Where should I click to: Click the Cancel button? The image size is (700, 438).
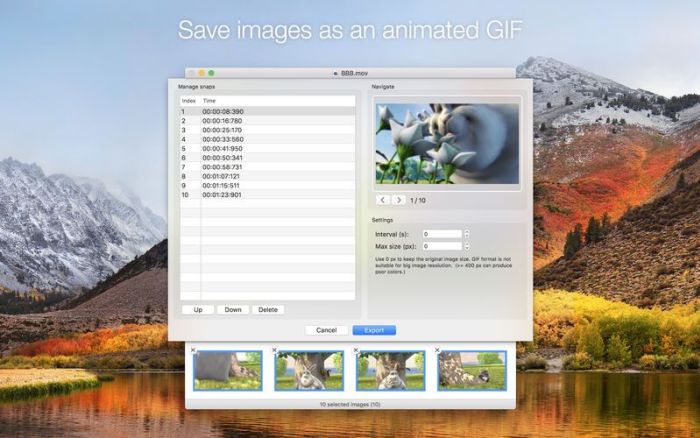point(326,330)
